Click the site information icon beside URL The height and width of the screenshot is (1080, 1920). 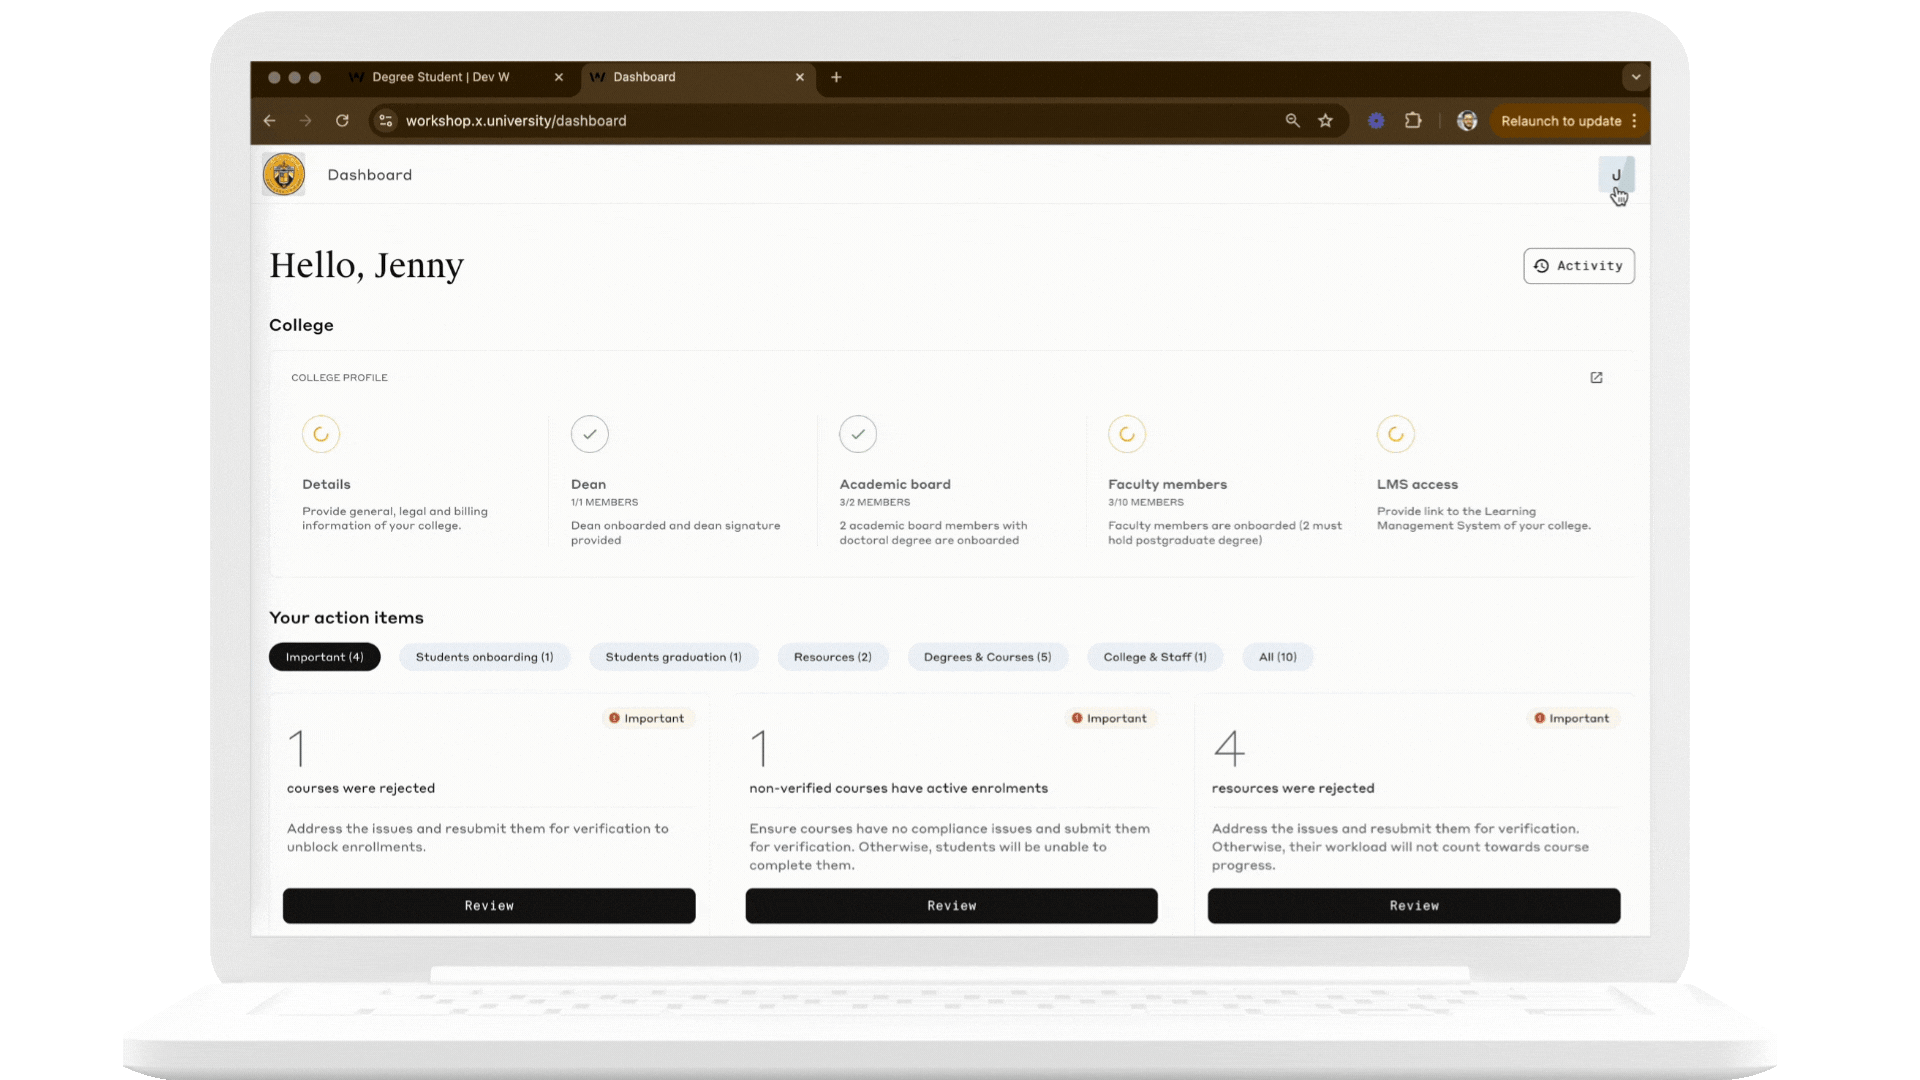(x=386, y=121)
